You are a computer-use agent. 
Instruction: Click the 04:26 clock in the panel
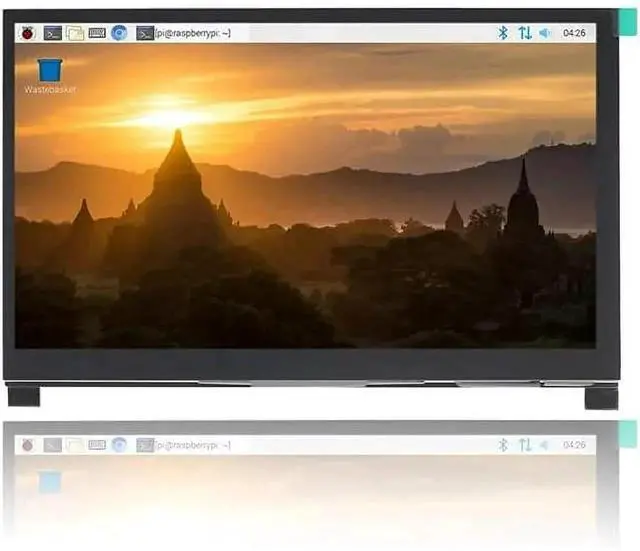(575, 33)
